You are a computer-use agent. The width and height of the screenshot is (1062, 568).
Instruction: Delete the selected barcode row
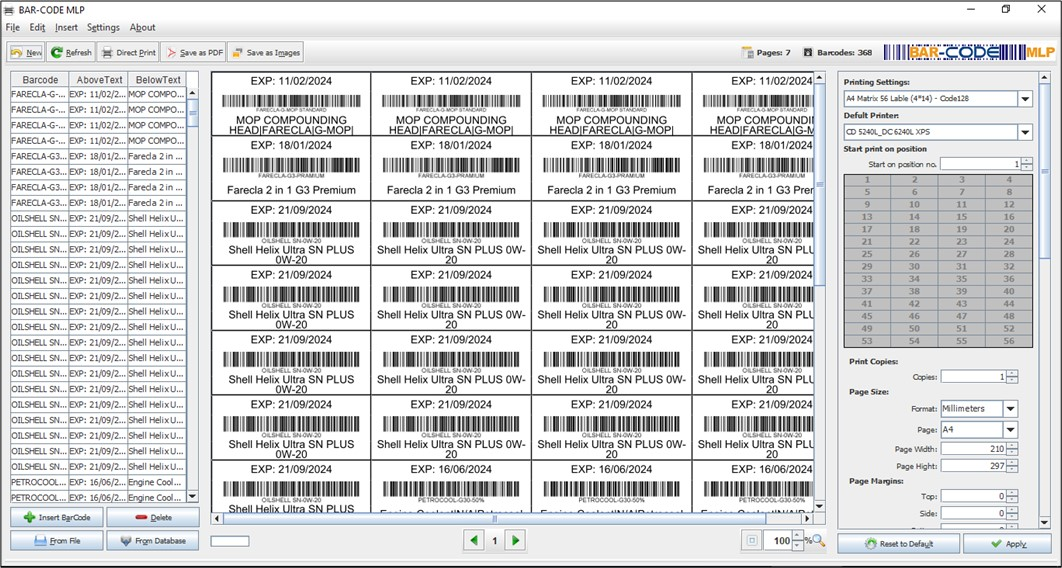[153, 517]
